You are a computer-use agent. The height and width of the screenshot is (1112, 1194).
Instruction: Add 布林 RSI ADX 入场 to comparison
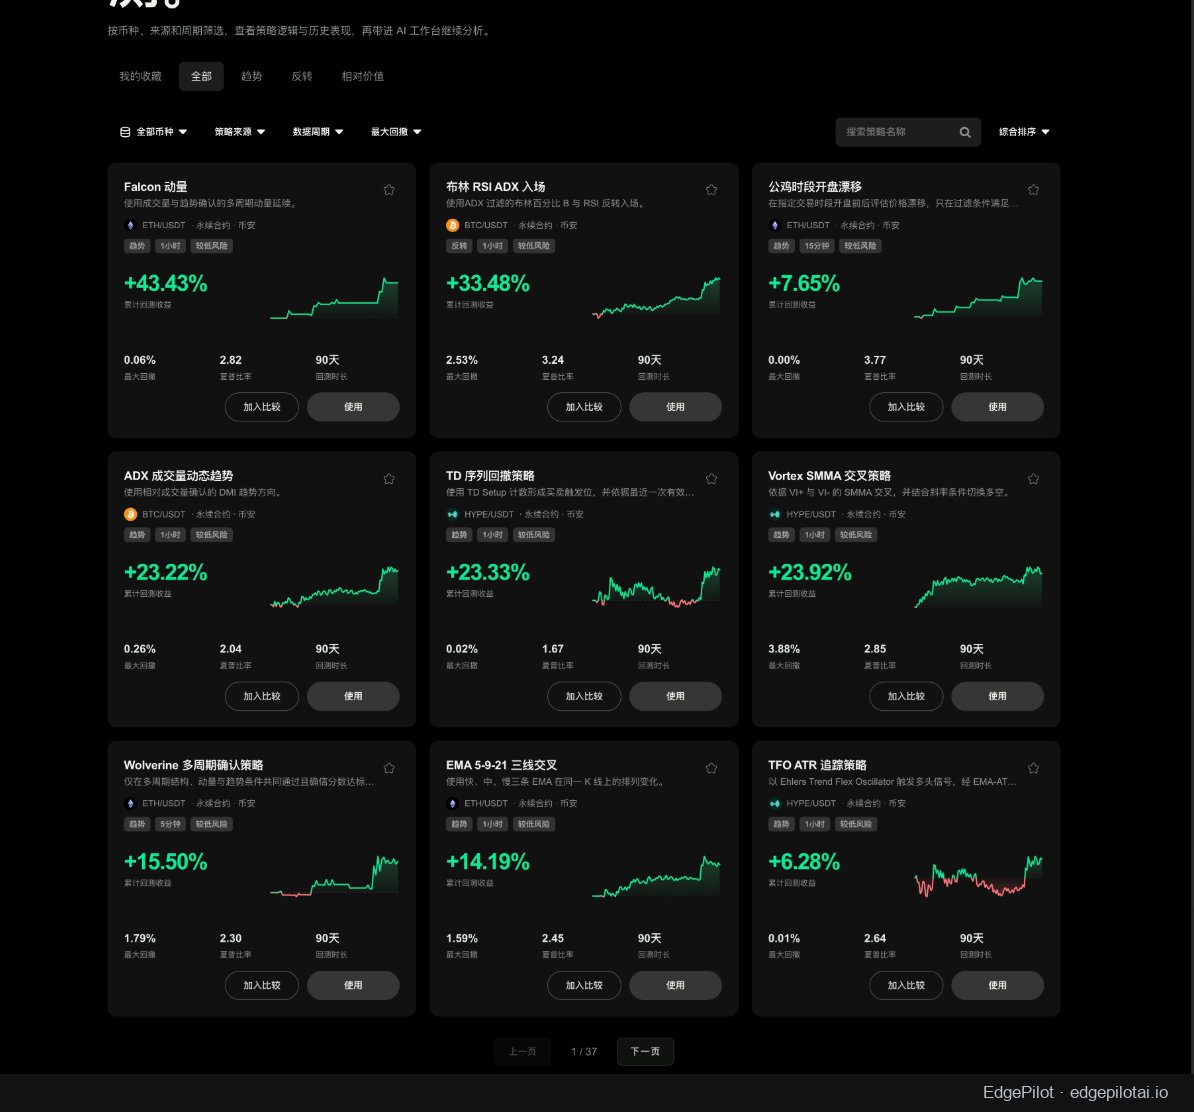tap(584, 407)
